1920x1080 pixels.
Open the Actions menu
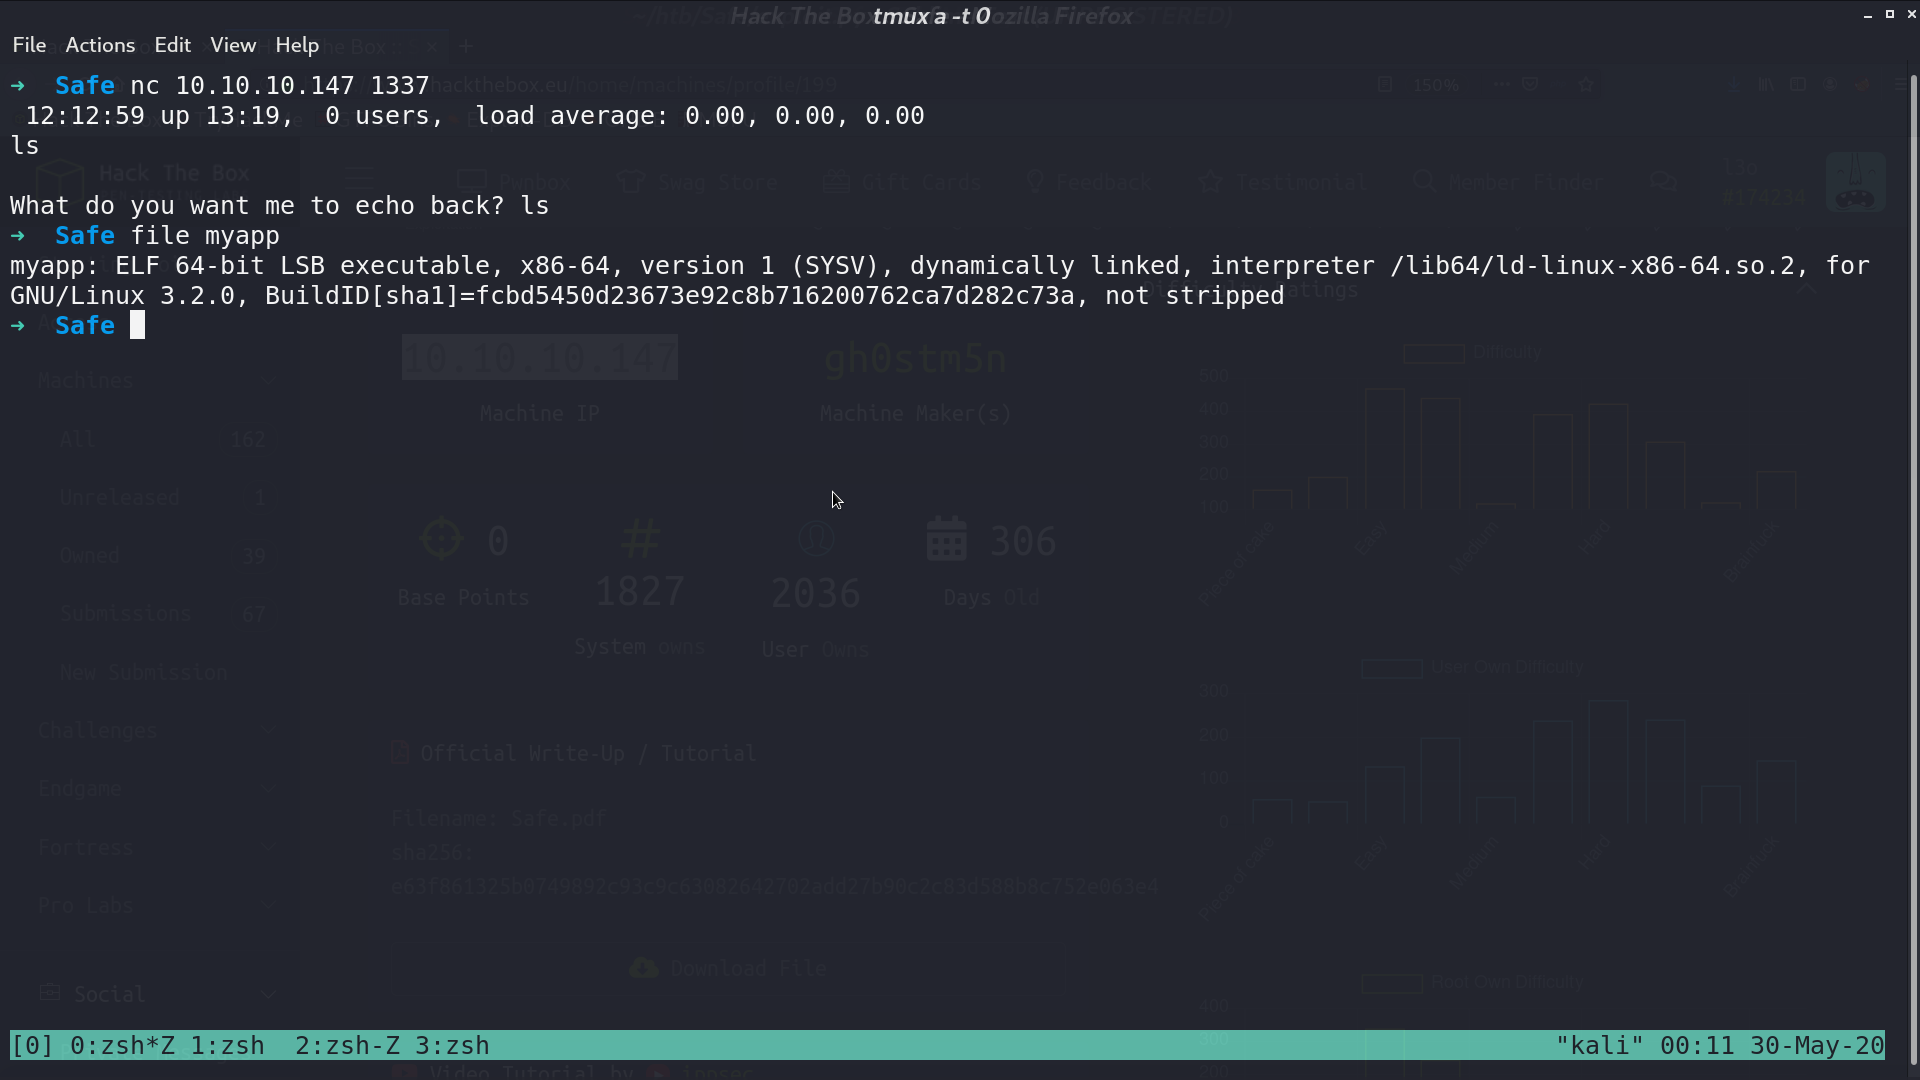point(100,45)
